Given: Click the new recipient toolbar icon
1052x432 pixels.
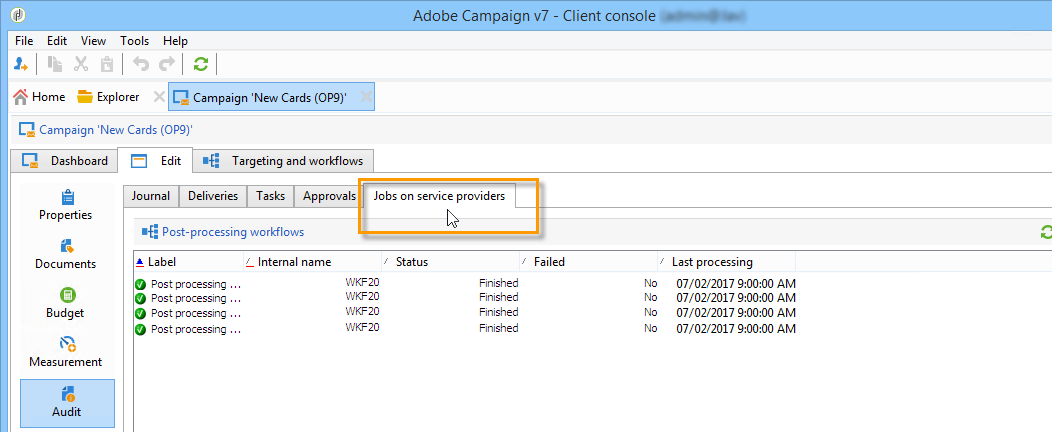Looking at the screenshot, I should [20, 64].
